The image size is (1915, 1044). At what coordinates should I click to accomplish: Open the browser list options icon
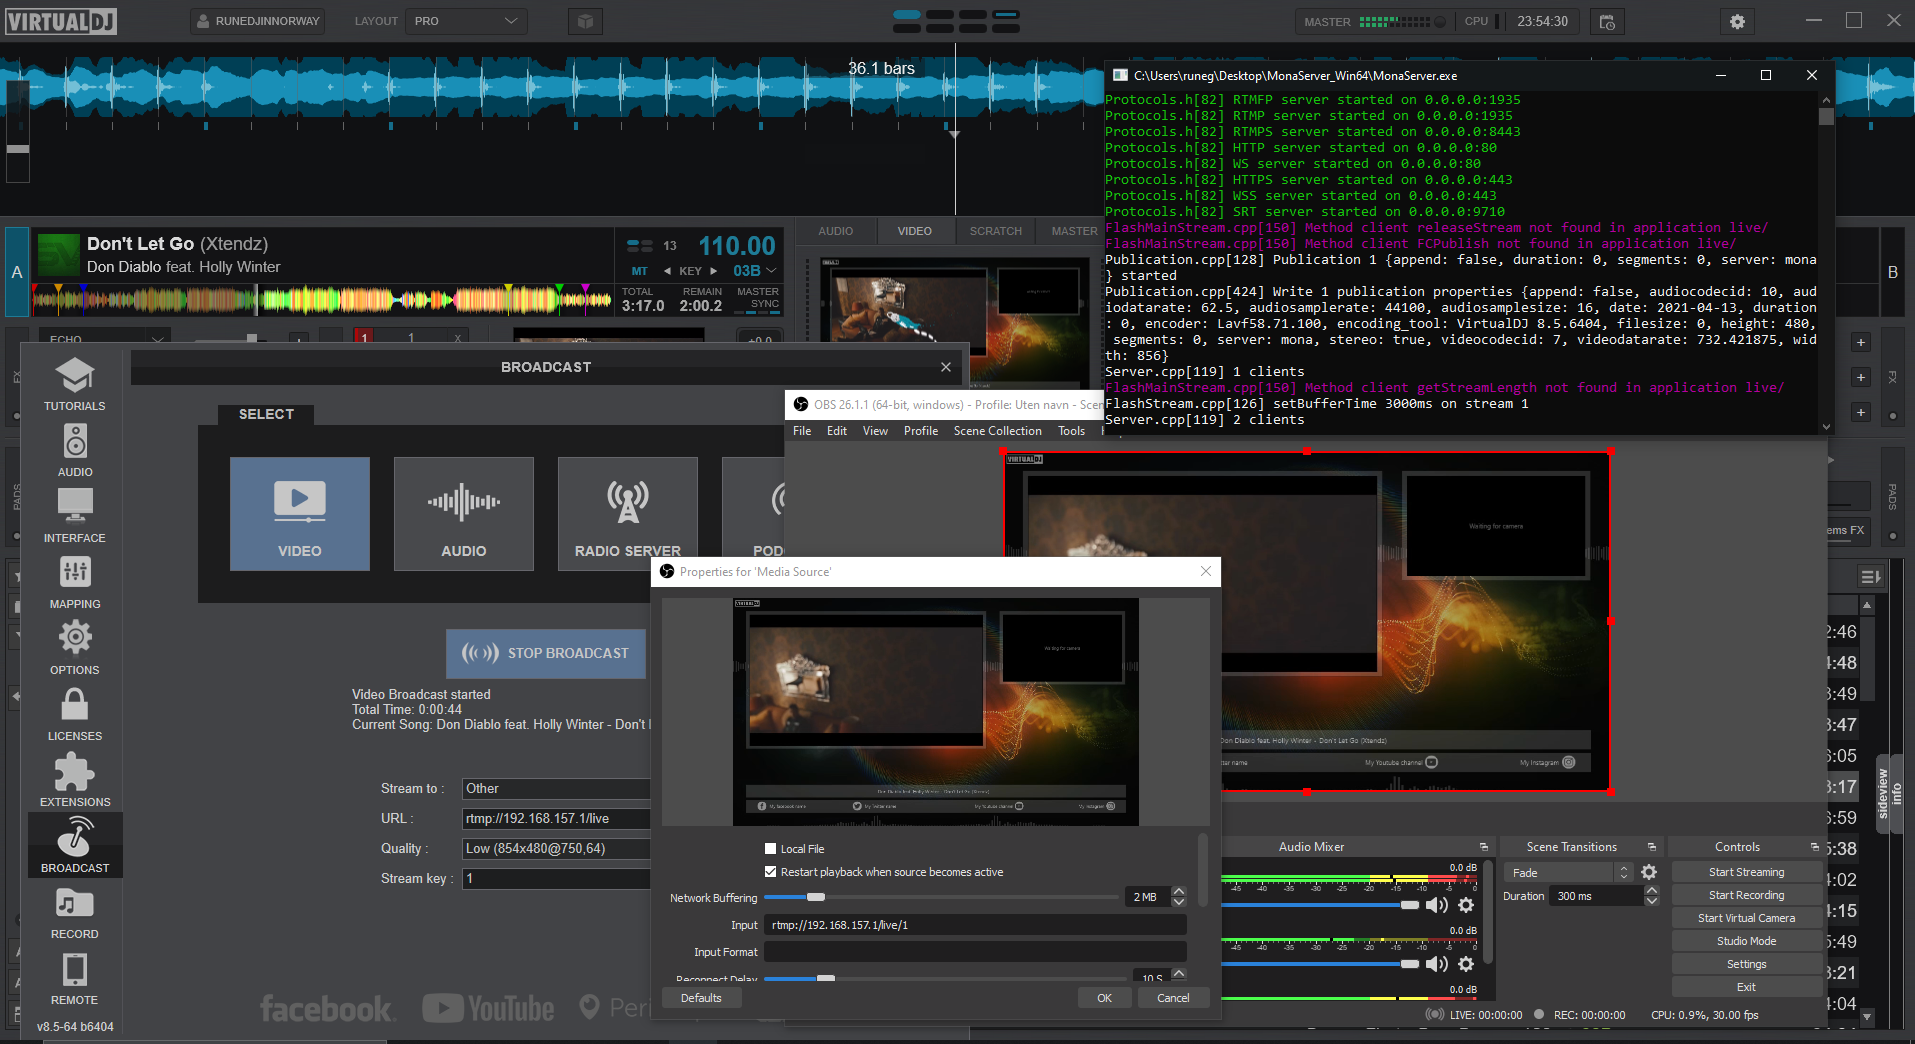point(1870,577)
